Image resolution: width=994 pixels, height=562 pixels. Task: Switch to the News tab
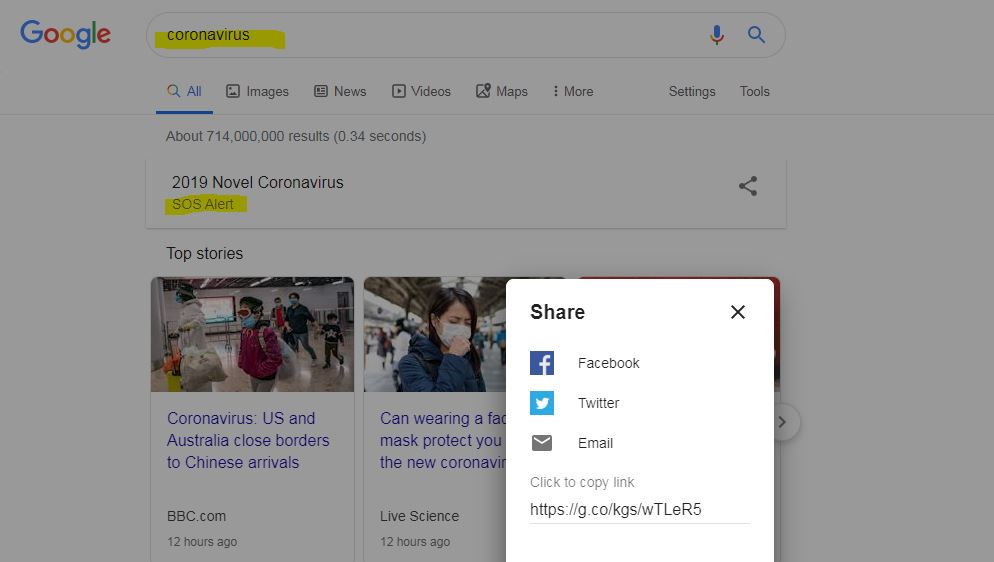point(340,91)
